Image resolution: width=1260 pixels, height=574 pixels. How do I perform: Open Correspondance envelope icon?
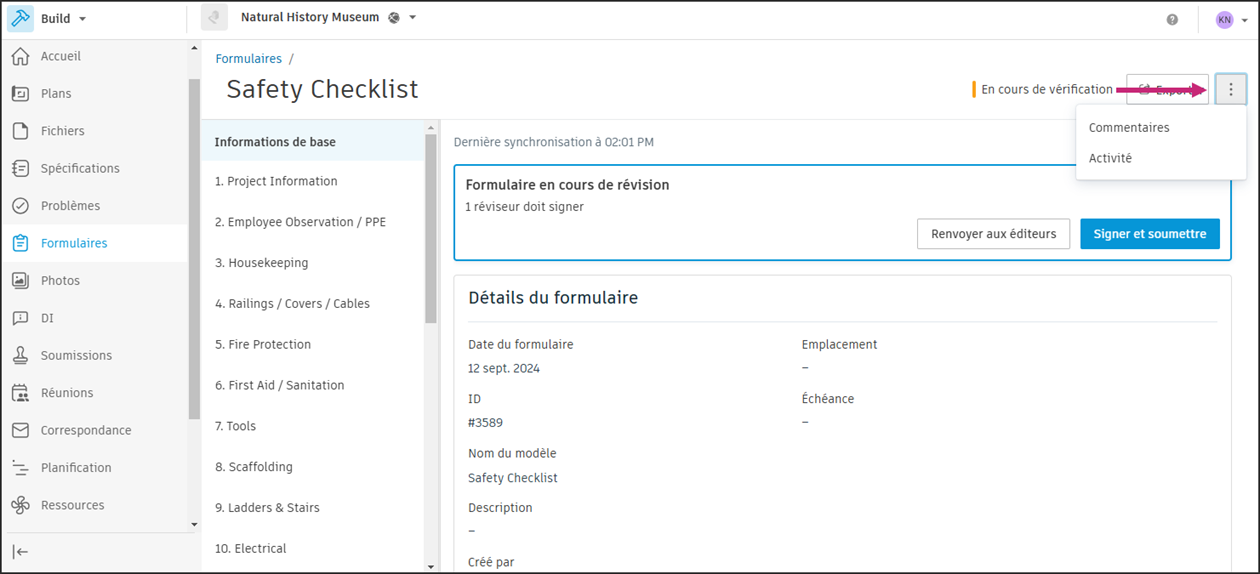coord(20,430)
